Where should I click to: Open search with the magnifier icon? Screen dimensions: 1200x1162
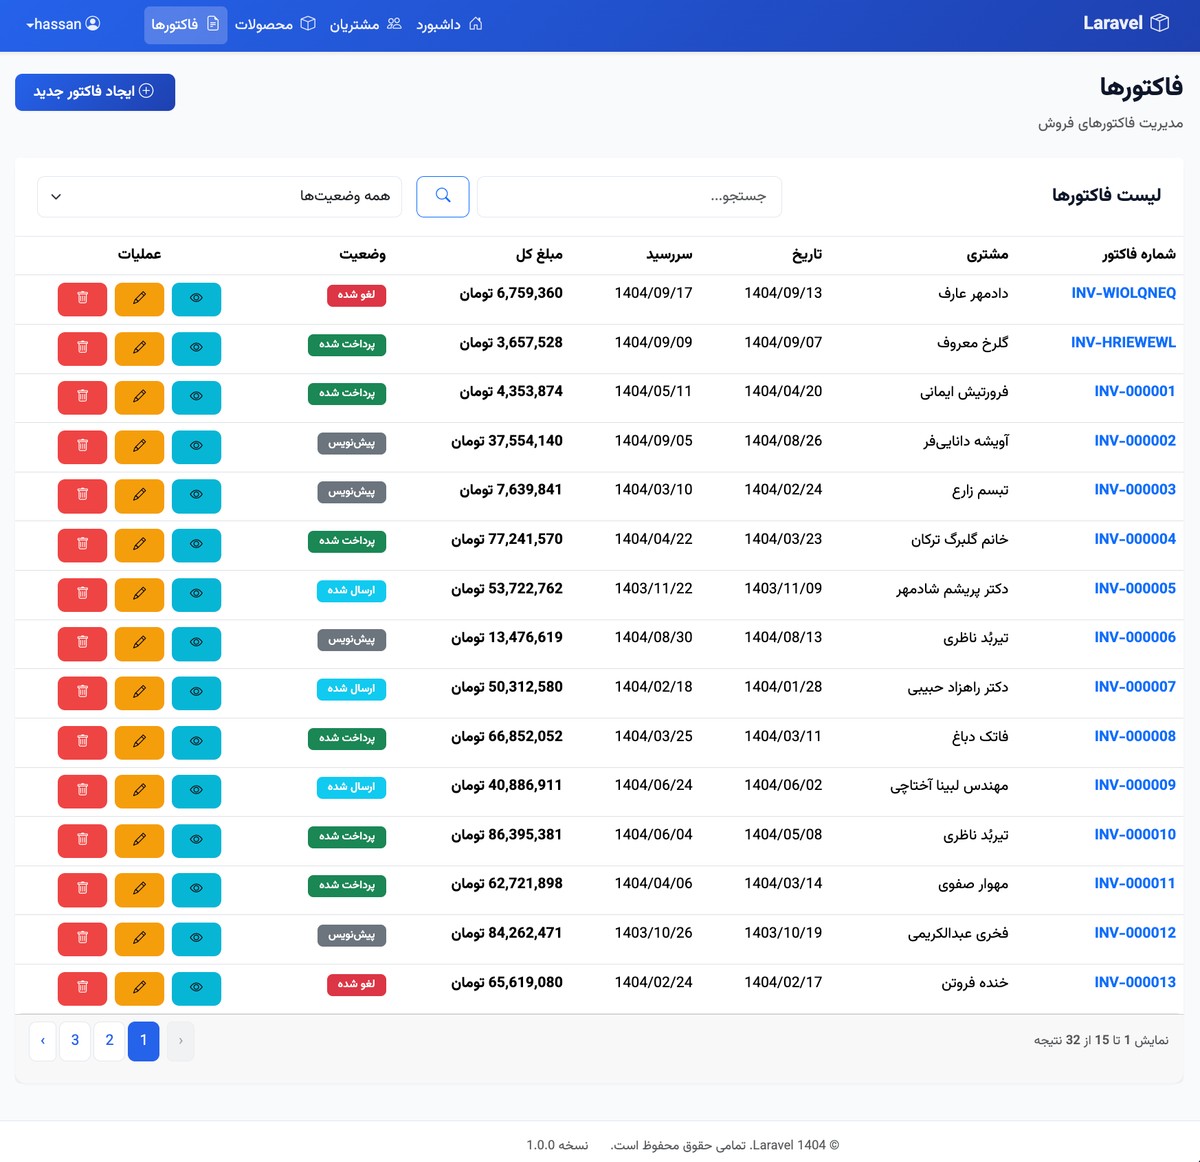coord(442,196)
